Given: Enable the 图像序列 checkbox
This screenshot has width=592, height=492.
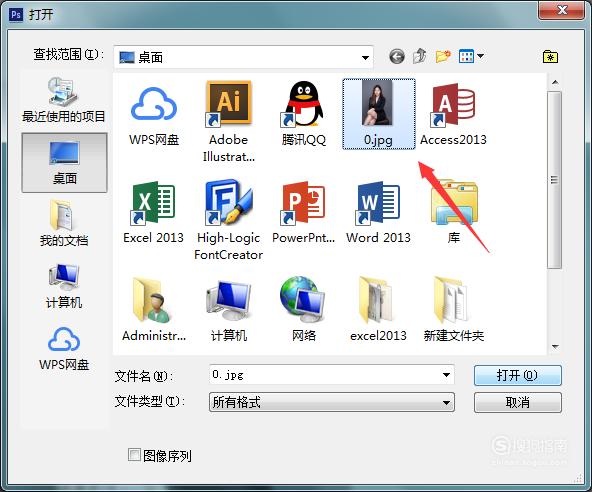Looking at the screenshot, I should pyautogui.click(x=134, y=455).
